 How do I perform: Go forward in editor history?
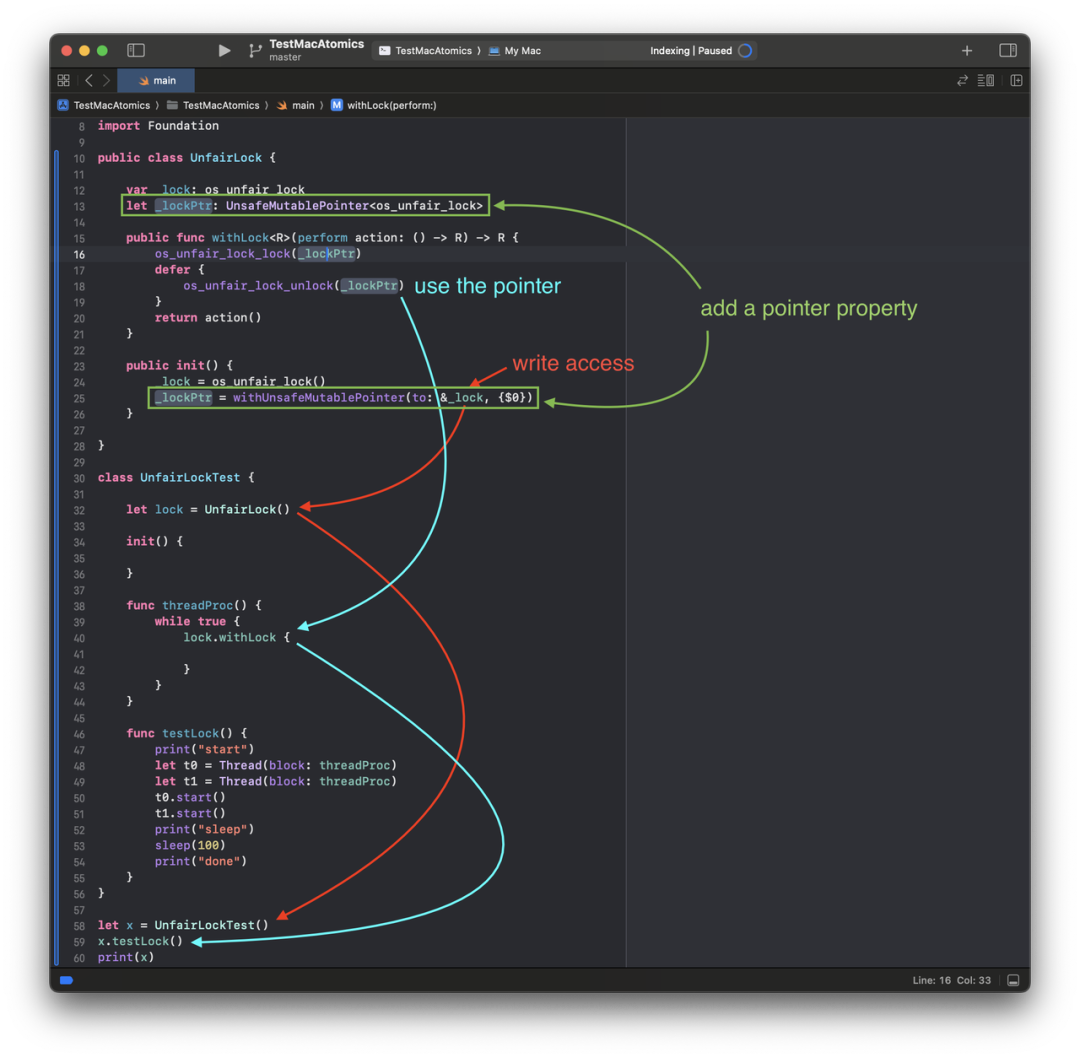[x=106, y=81]
